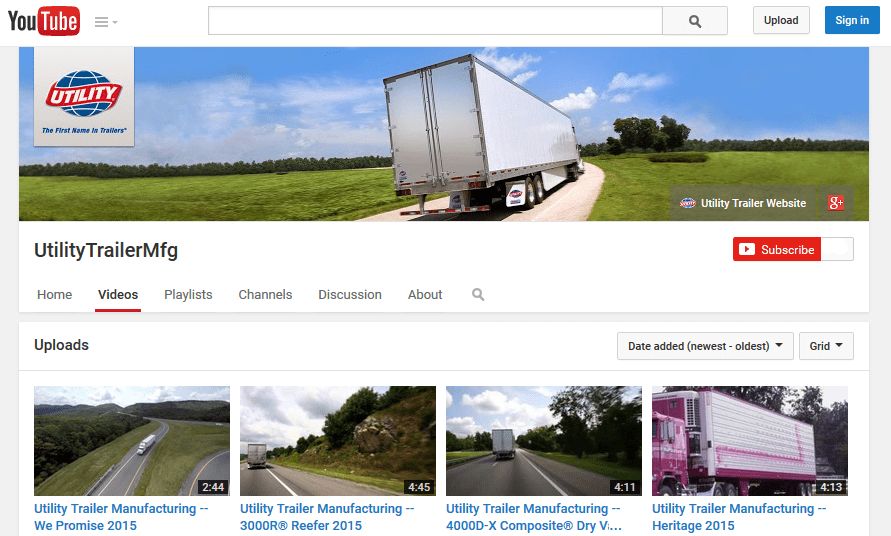Viewport: 891px width, 536px height.
Task: Click the Sign in button
Action: click(852, 20)
